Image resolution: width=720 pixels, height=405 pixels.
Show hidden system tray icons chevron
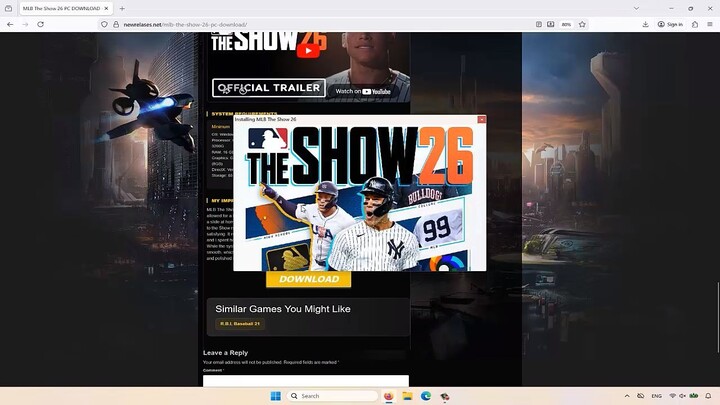627,396
